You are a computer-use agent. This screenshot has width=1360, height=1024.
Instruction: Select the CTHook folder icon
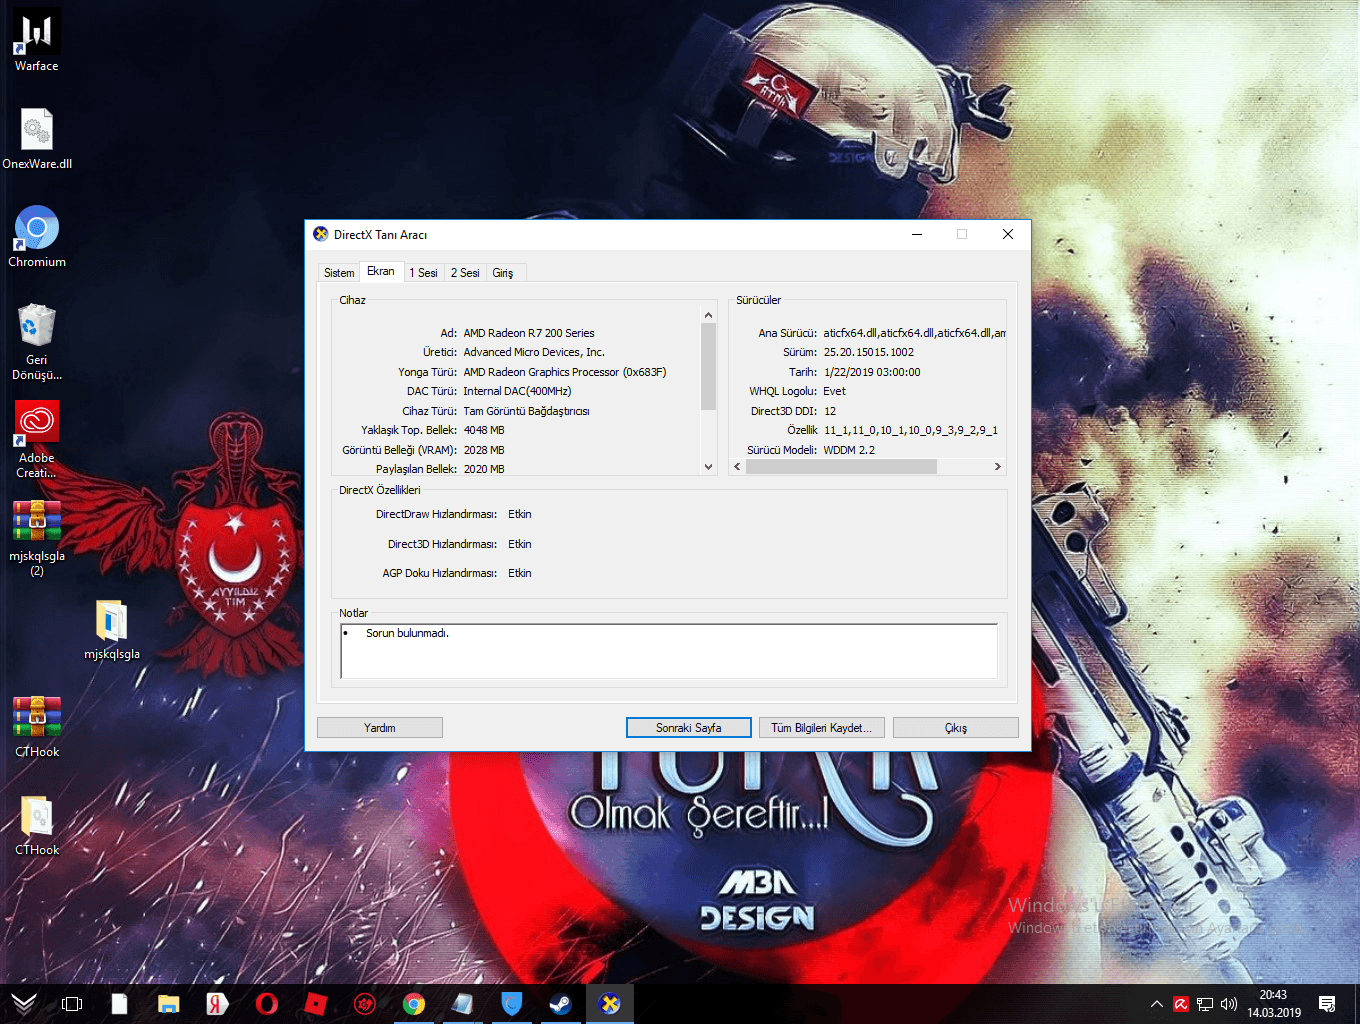click(37, 824)
